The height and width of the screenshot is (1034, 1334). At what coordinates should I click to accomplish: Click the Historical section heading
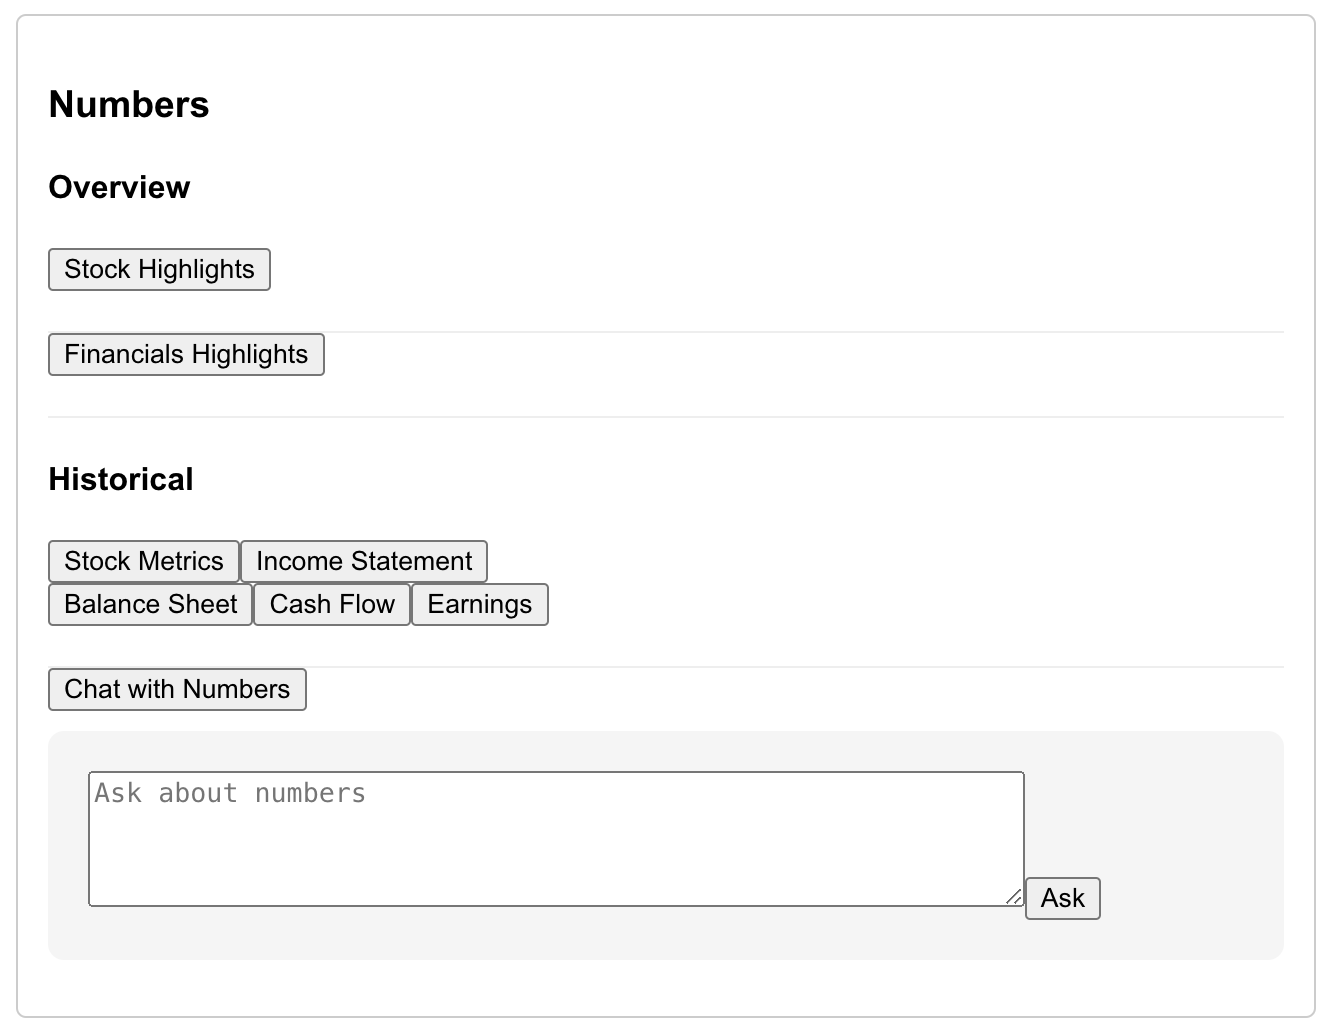click(x=121, y=479)
